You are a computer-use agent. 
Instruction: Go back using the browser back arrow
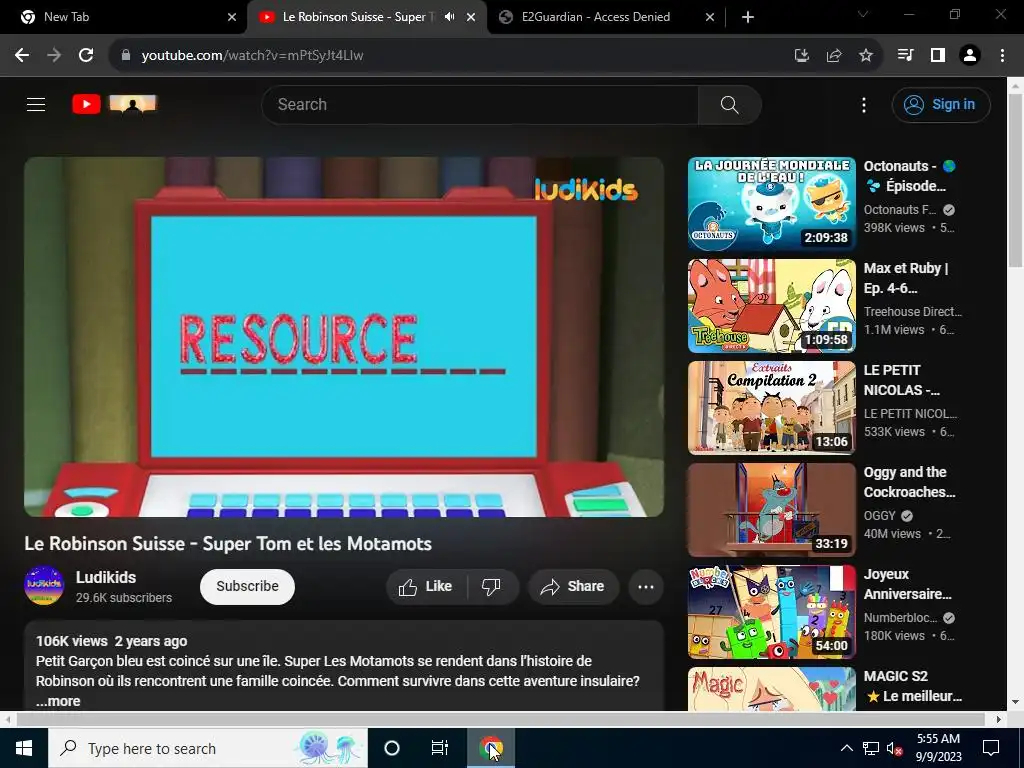coord(22,56)
